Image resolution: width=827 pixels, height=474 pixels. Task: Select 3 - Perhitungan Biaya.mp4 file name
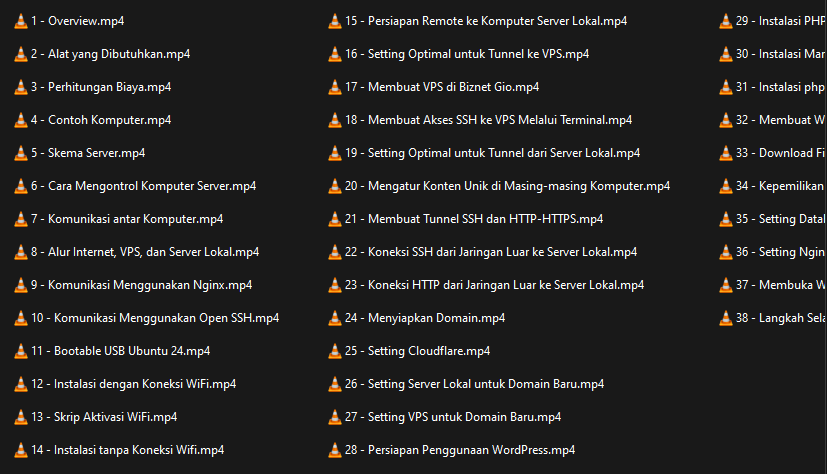(x=101, y=87)
